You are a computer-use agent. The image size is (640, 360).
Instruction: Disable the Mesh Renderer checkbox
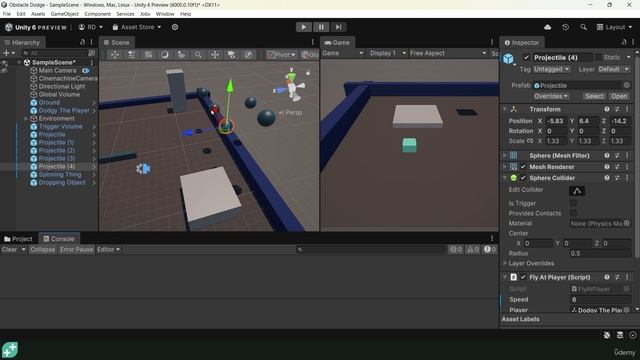click(523, 167)
